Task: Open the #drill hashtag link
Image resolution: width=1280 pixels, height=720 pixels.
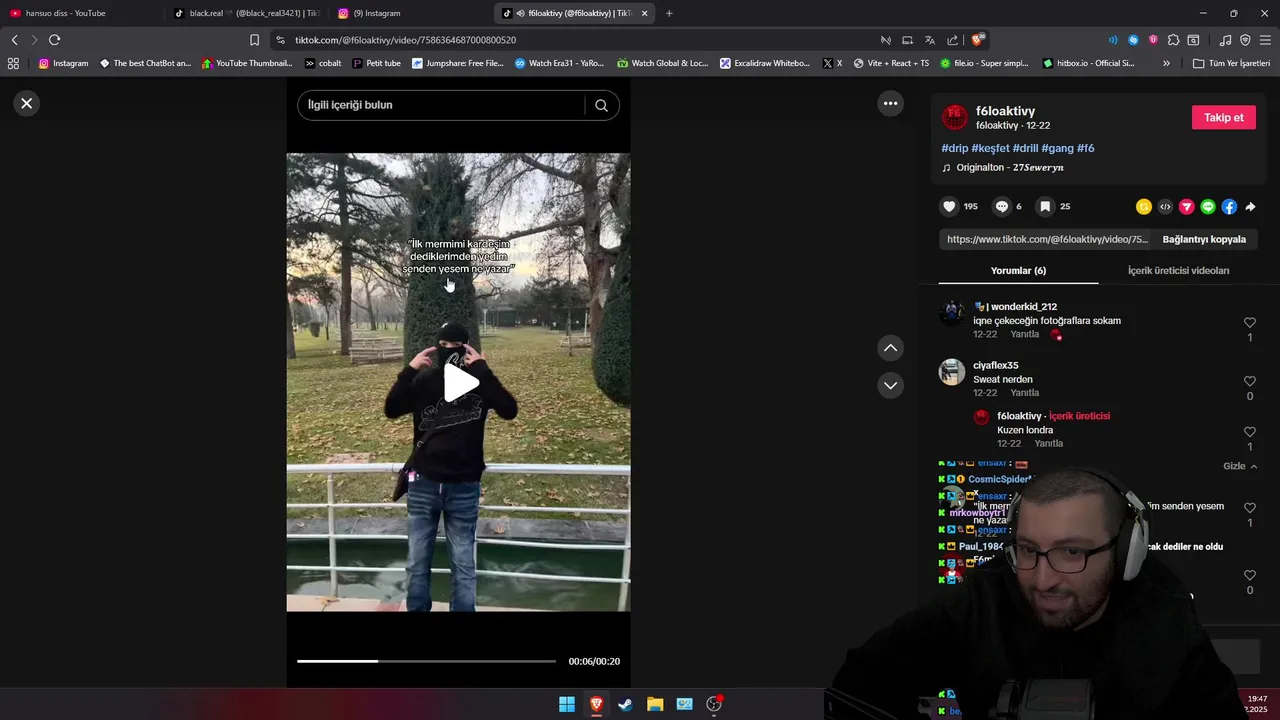Action: click(1025, 148)
